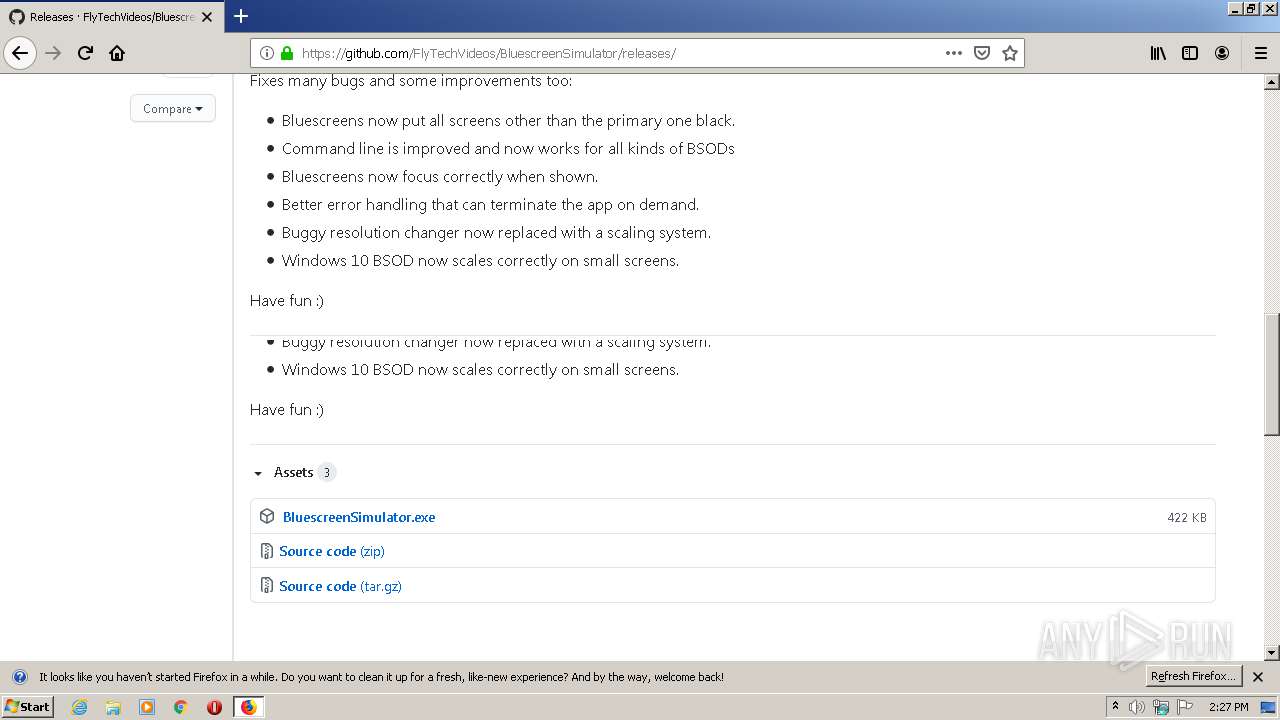Bookmark this page with the star

click(1010, 53)
